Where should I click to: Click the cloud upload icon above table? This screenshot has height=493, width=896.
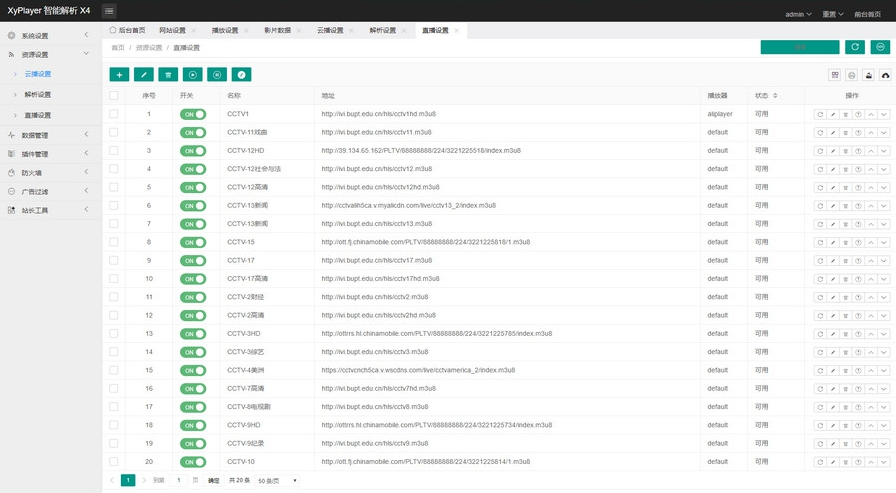coord(885,74)
